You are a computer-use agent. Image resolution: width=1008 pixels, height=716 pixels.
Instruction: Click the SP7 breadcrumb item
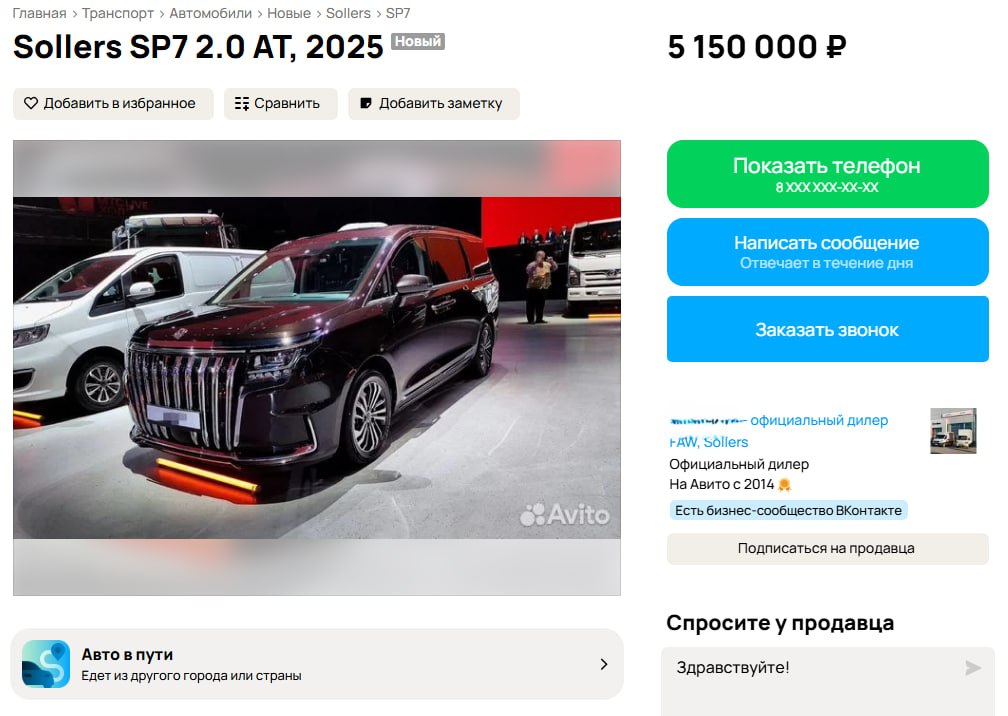(x=398, y=13)
